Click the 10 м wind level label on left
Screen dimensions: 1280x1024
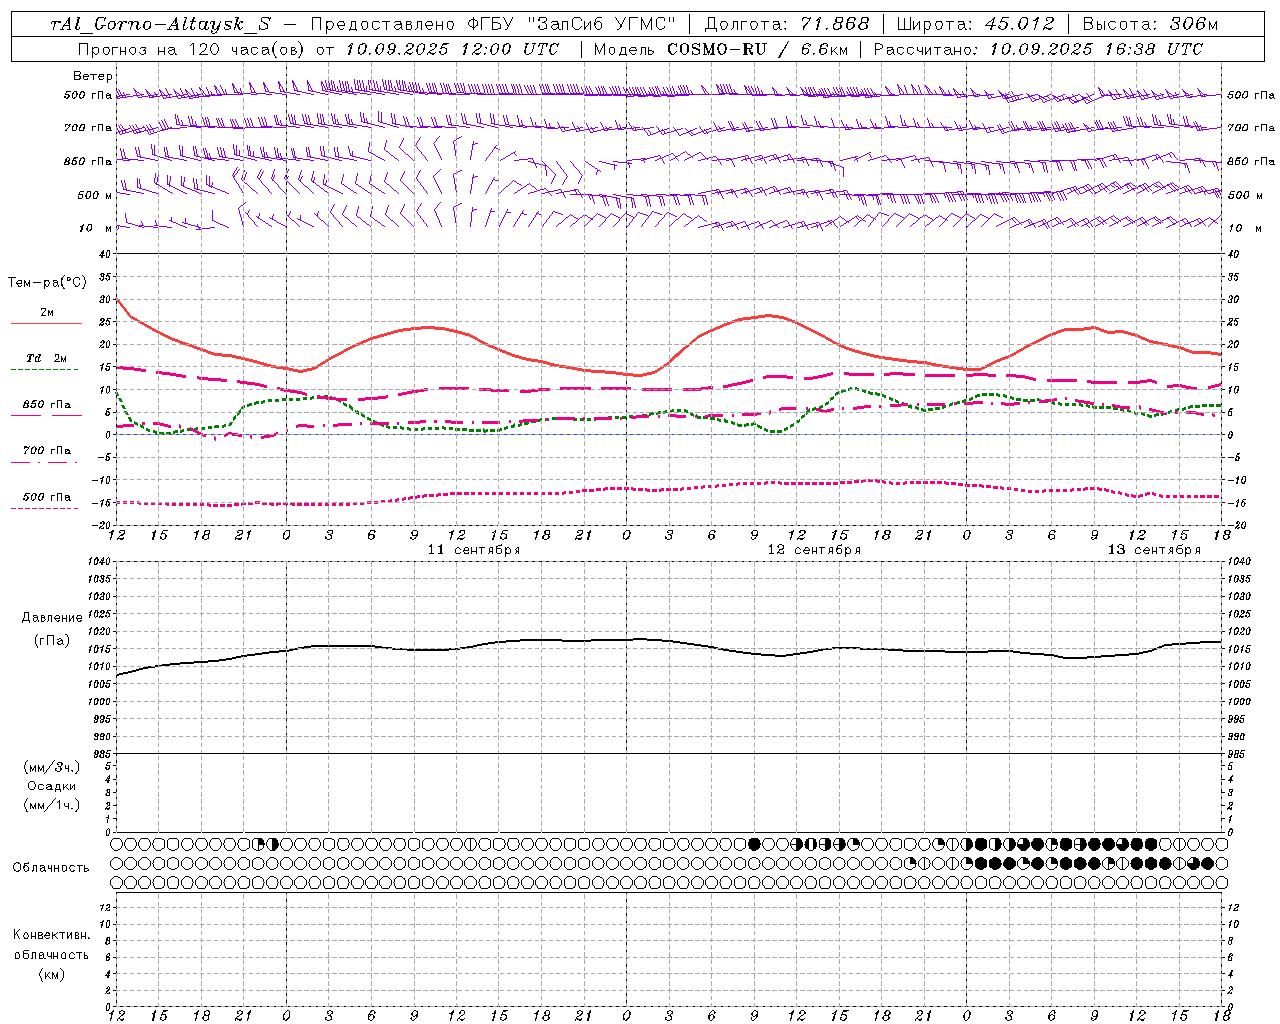point(95,228)
